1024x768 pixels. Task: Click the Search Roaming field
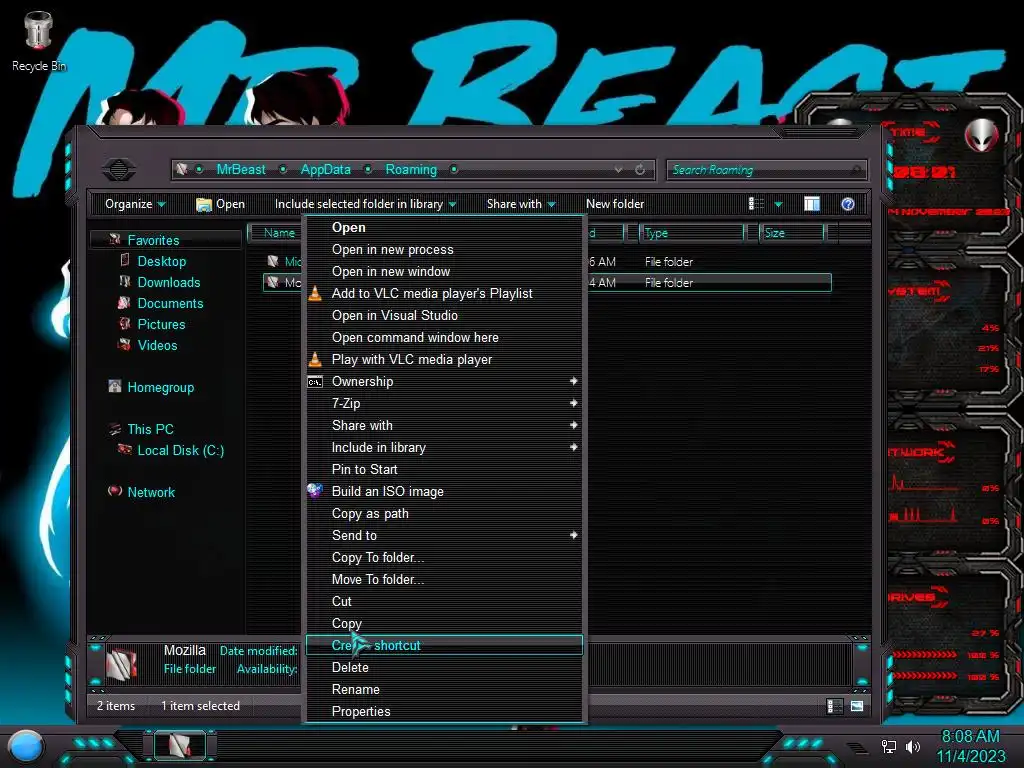(x=767, y=170)
